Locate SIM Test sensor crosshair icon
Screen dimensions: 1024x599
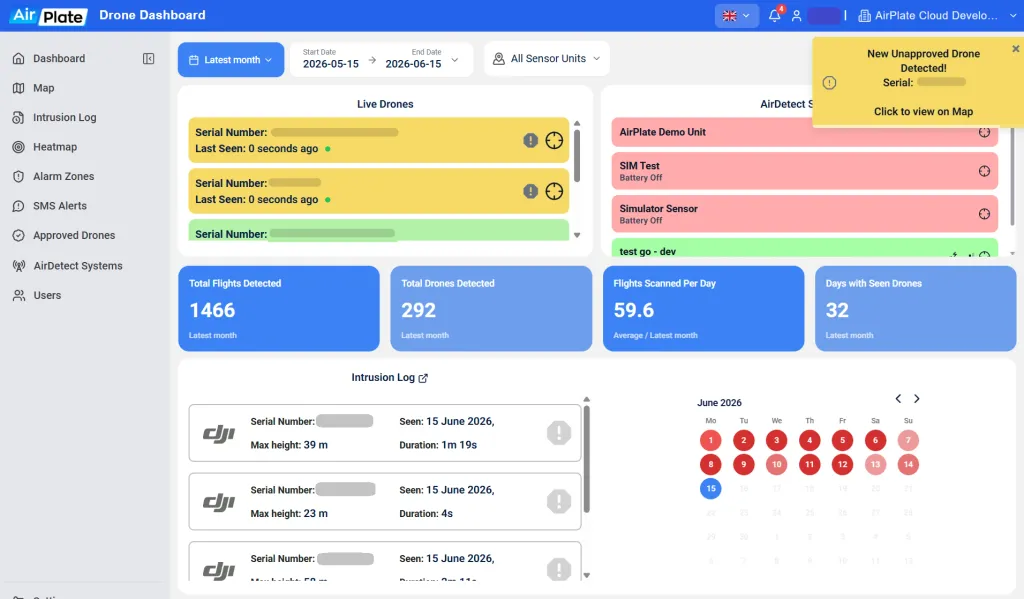click(x=984, y=171)
